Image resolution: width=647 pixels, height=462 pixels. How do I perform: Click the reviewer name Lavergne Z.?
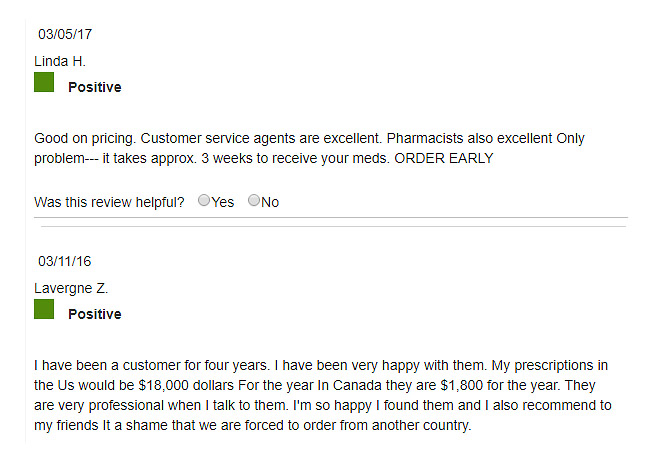71,288
